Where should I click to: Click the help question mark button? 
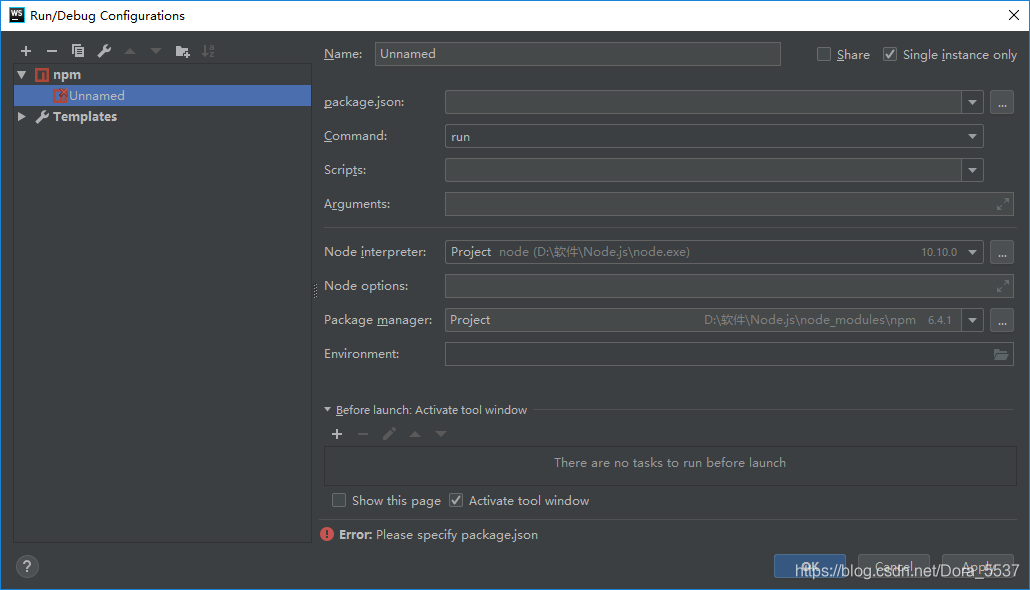pos(28,566)
